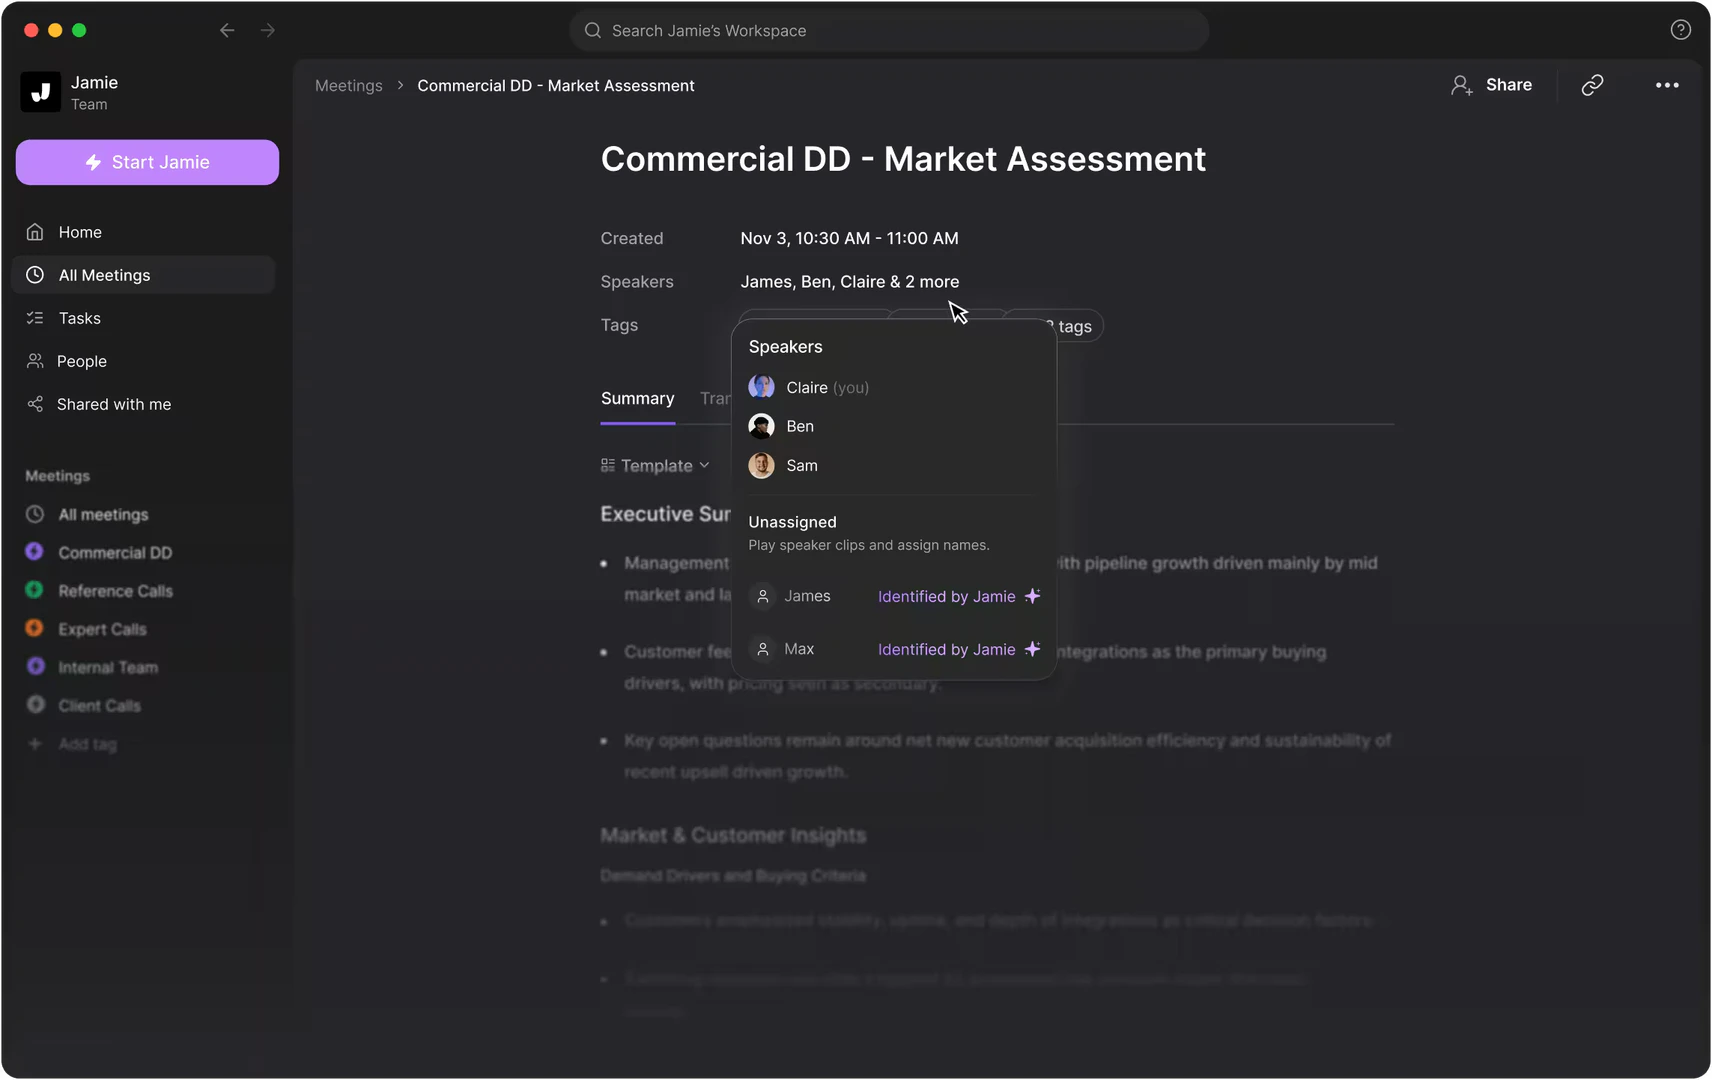Click the workspace search field
Viewport: 1712px width, 1080px height.
pos(889,30)
